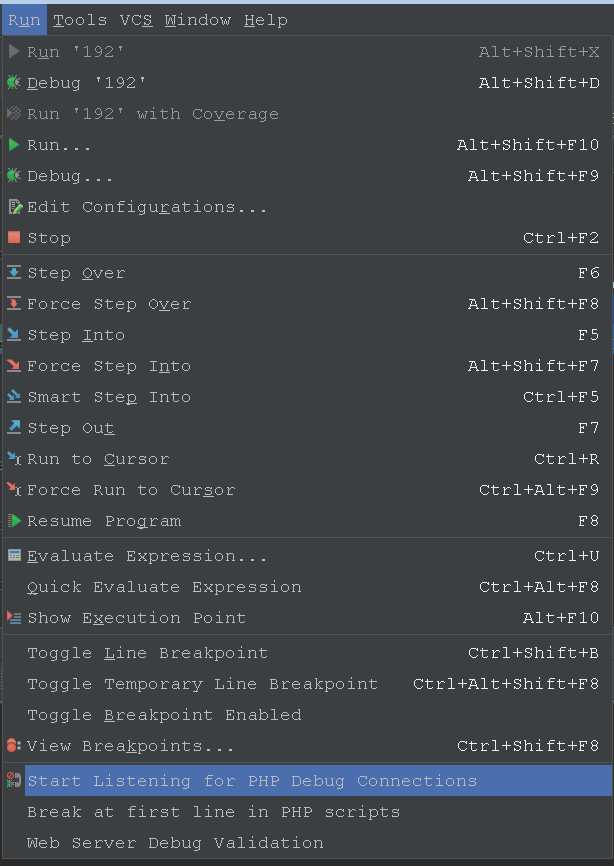Click the Step Out icon

pyautogui.click(x=14, y=427)
